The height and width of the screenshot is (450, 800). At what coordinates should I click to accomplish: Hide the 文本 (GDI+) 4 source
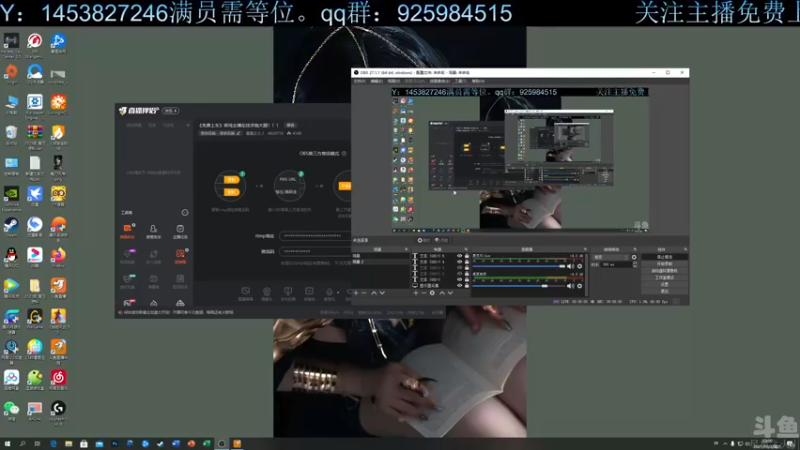(x=459, y=262)
